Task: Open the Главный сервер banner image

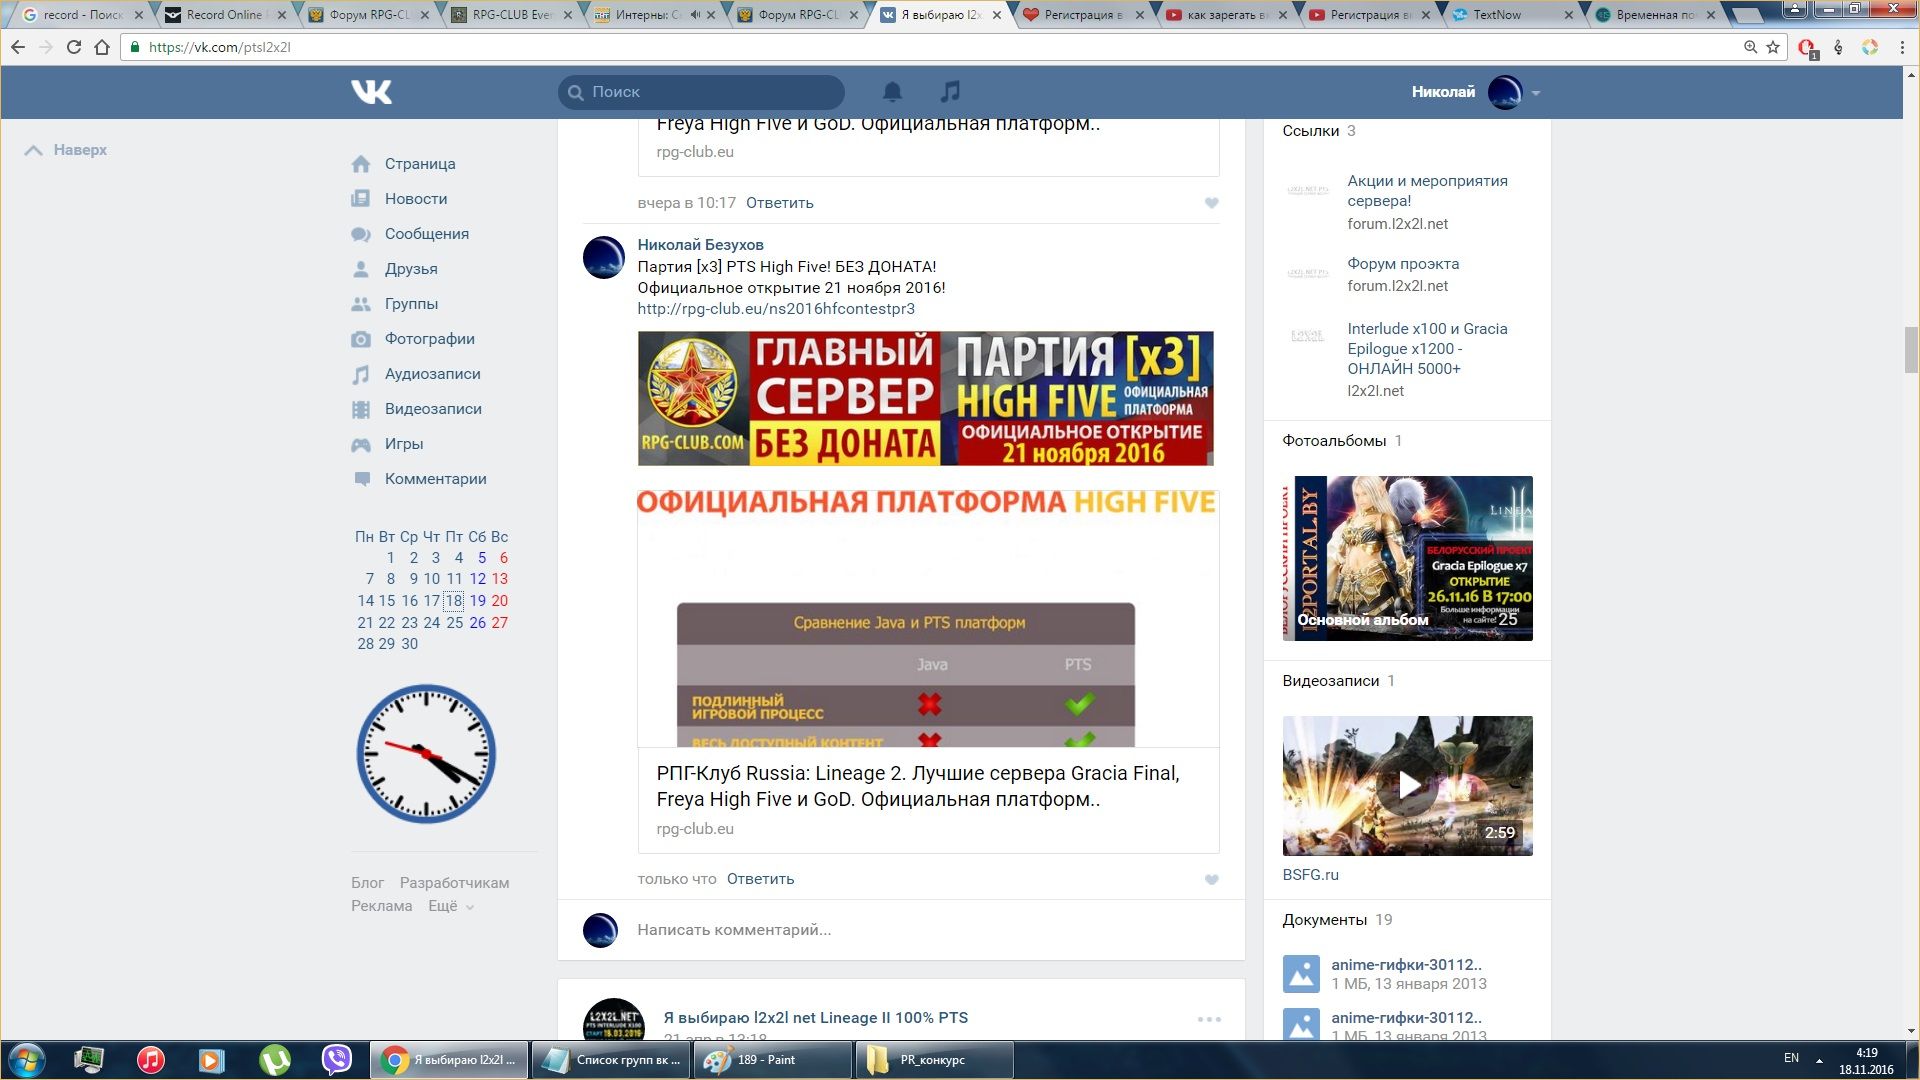Action: [x=926, y=398]
